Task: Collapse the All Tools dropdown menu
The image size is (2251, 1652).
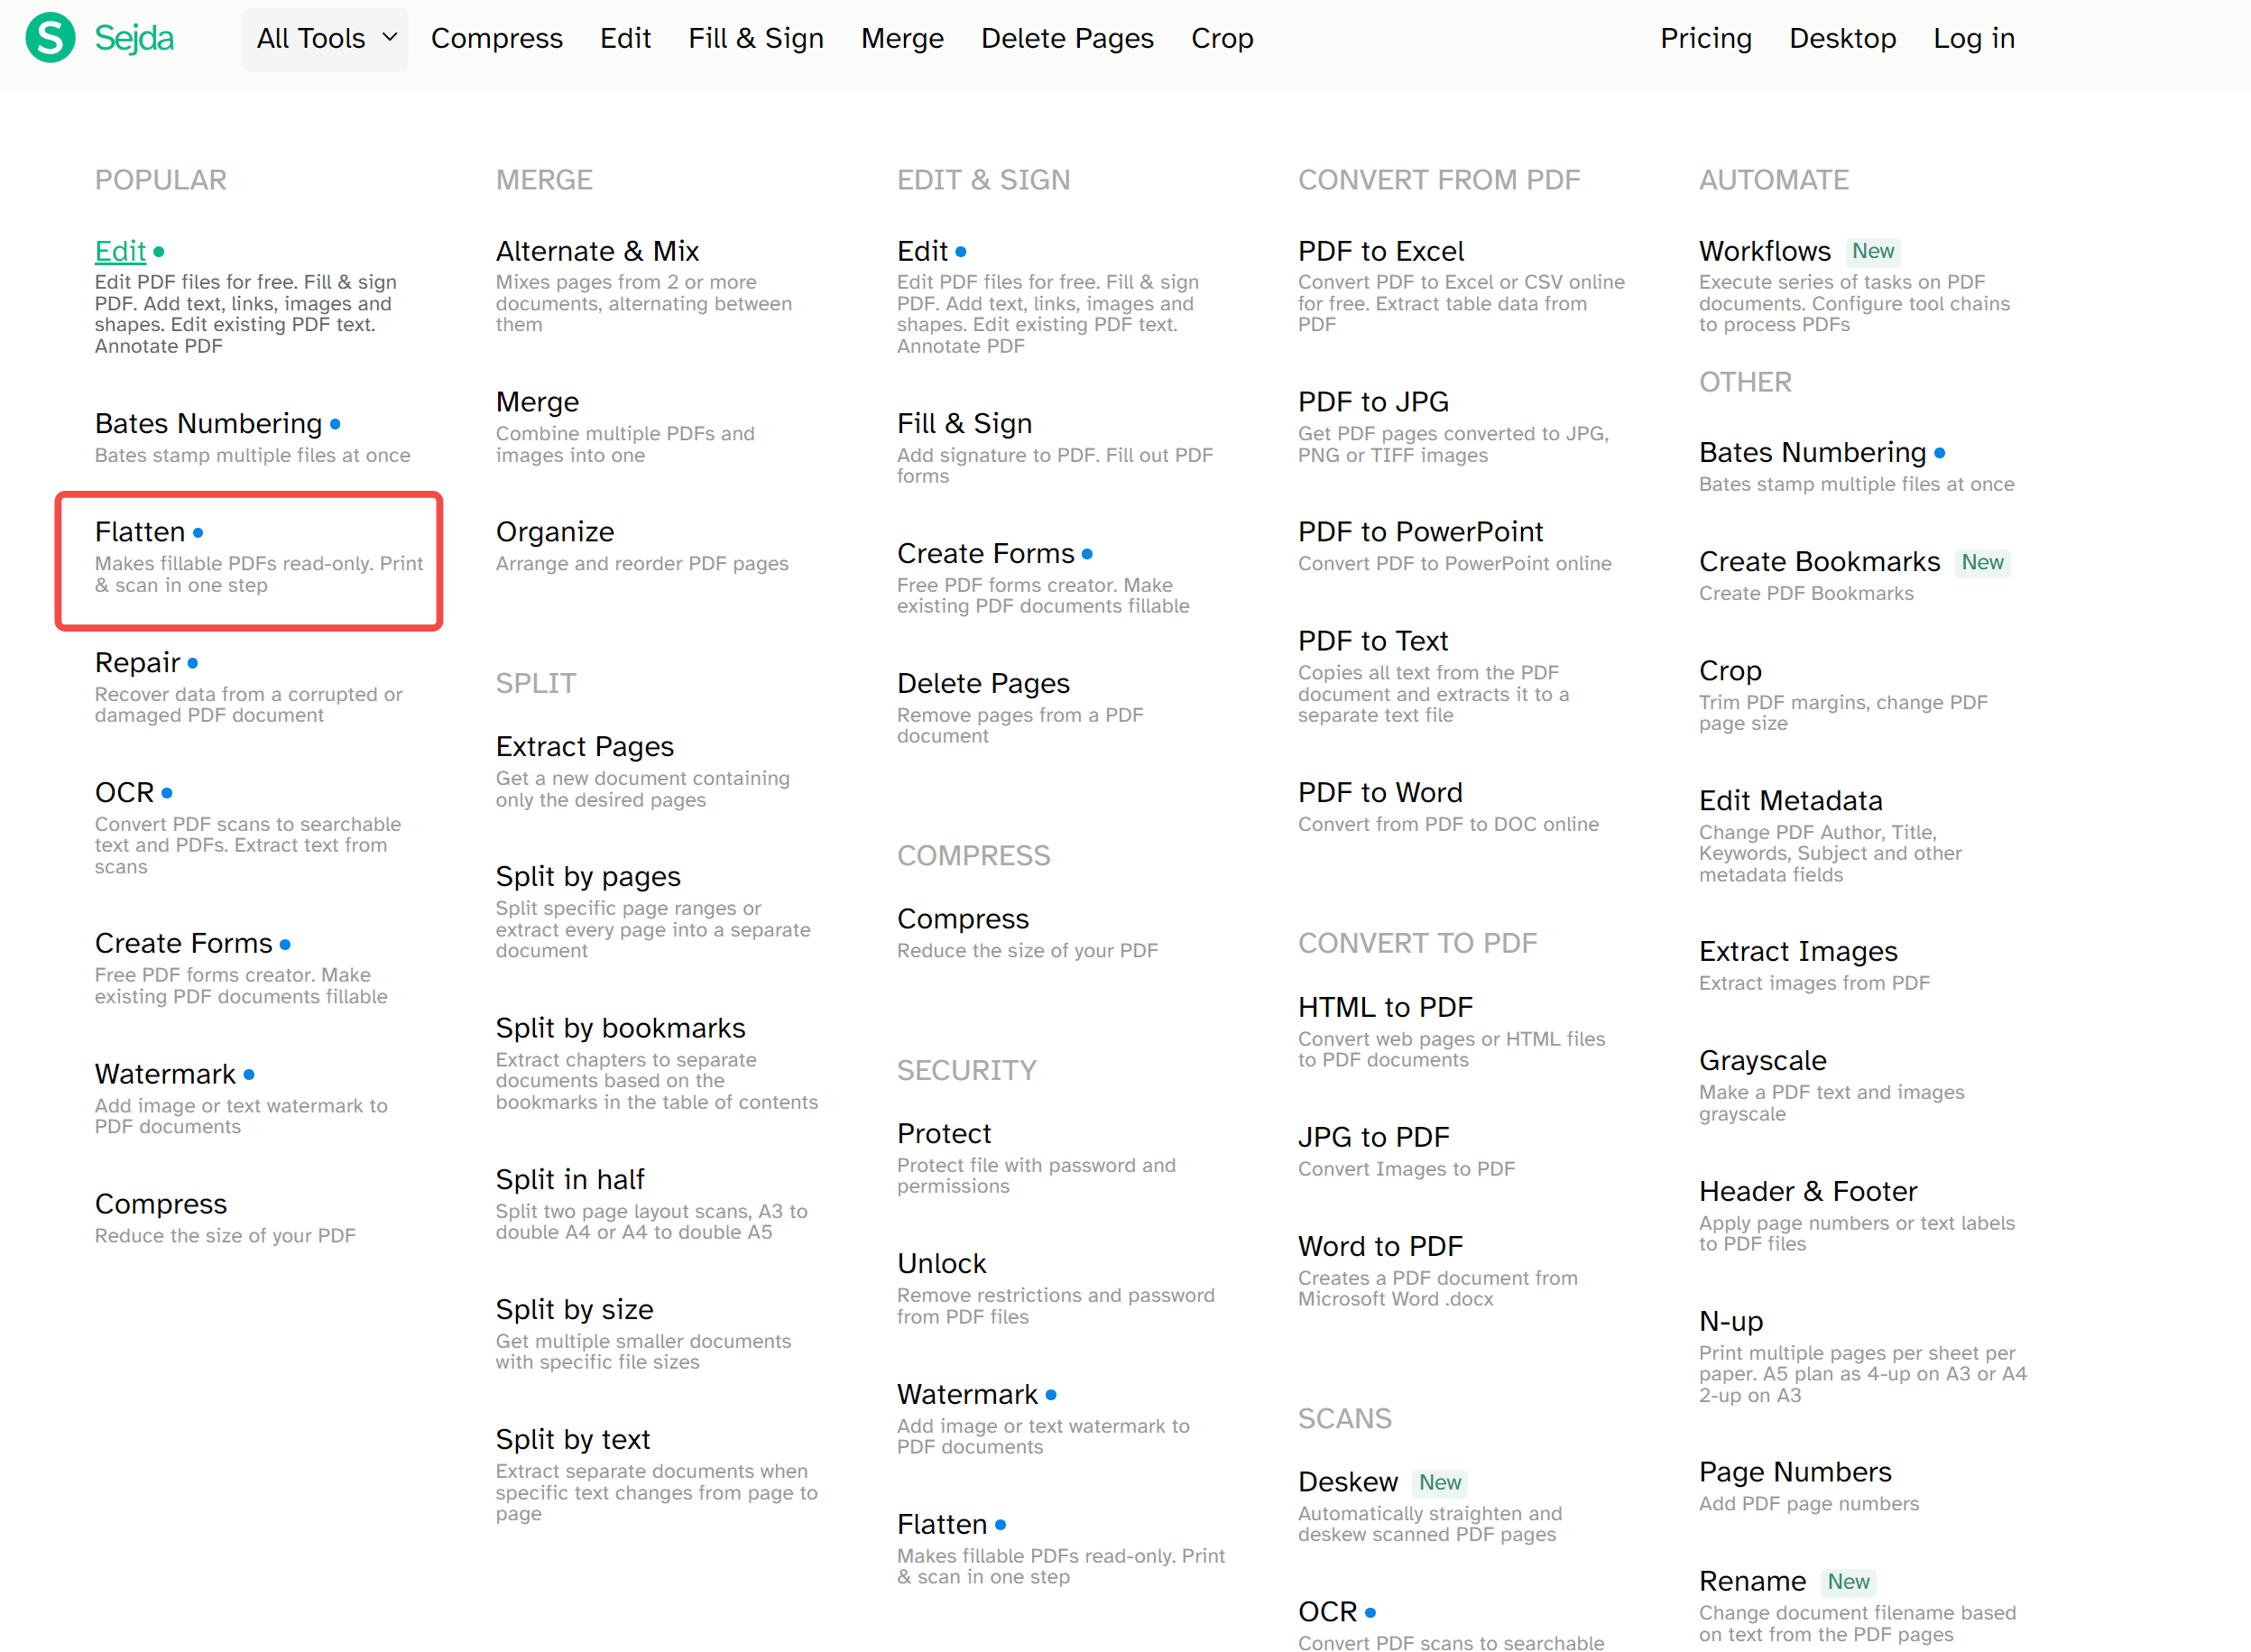Action: (x=311, y=38)
